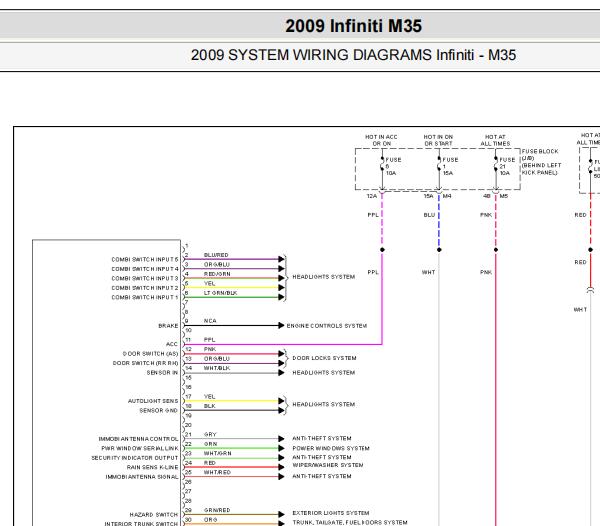Click the "NCA" wire label at pin 9
Viewport: 600px width, 526px height.
pyautogui.click(x=210, y=321)
